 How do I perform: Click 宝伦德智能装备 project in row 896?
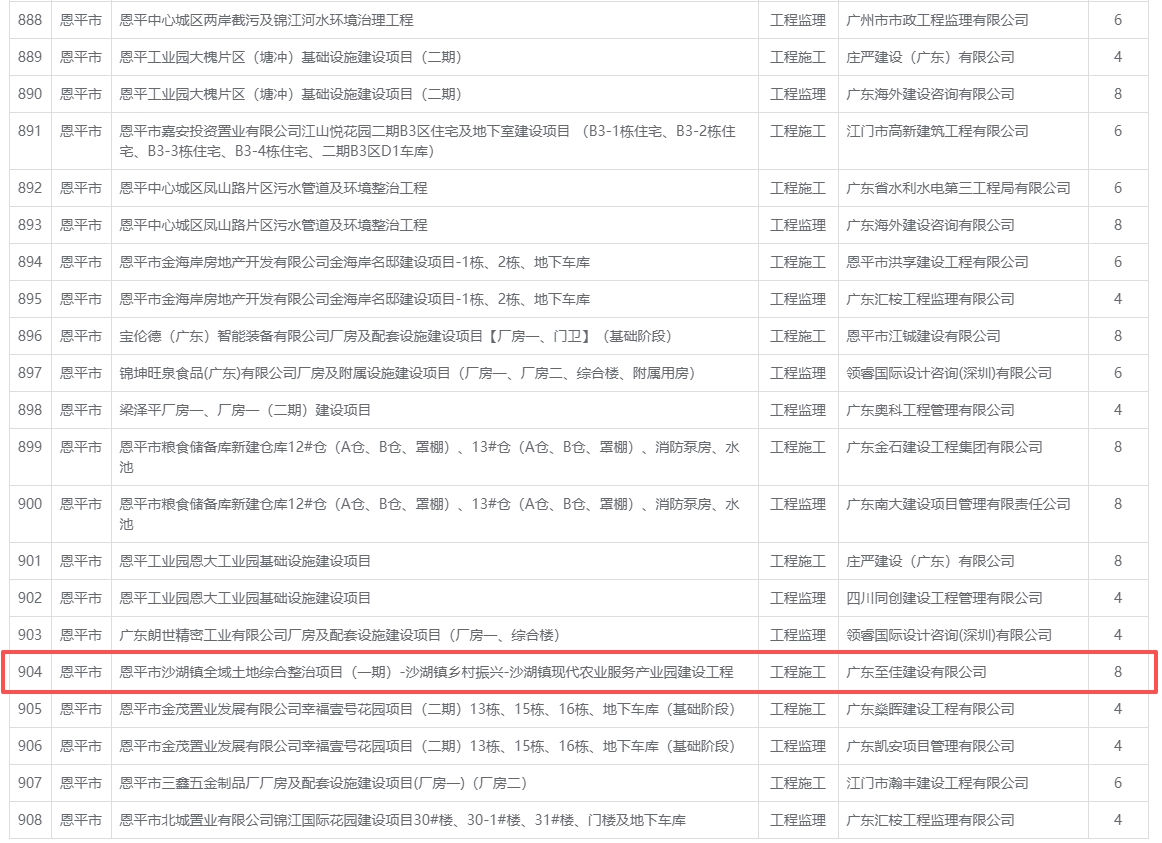tap(395, 336)
